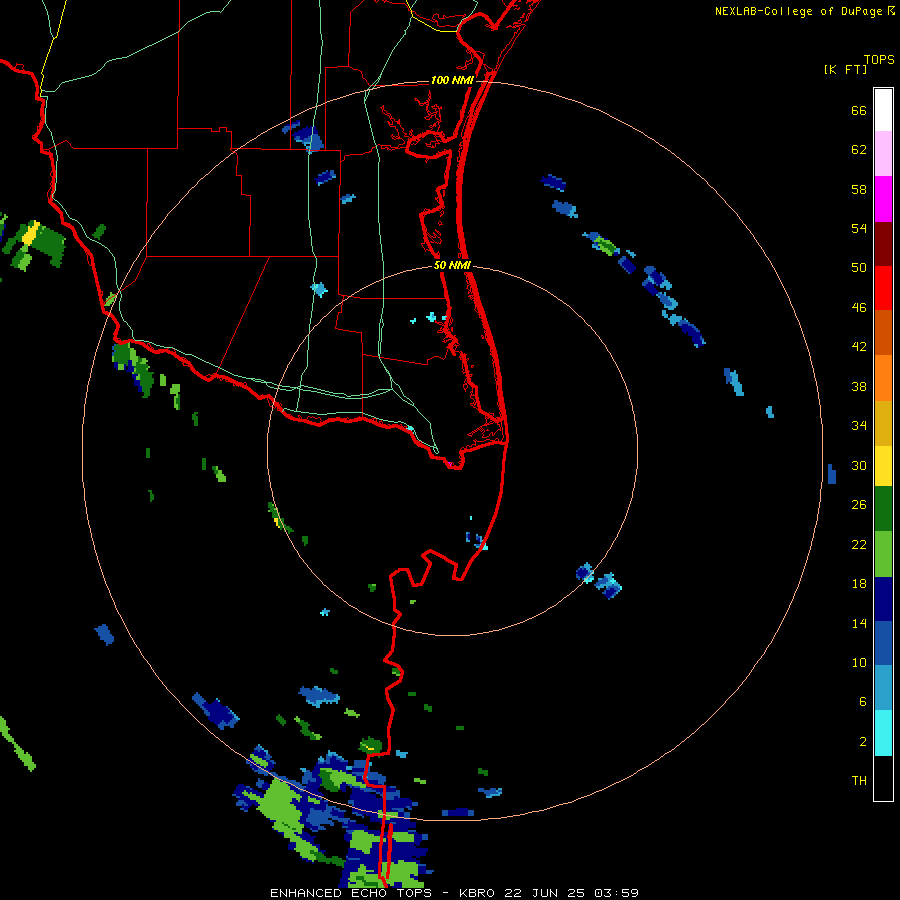The width and height of the screenshot is (900, 900).
Task: Select the light pink 62 kft swatch
Action: [x=883, y=153]
